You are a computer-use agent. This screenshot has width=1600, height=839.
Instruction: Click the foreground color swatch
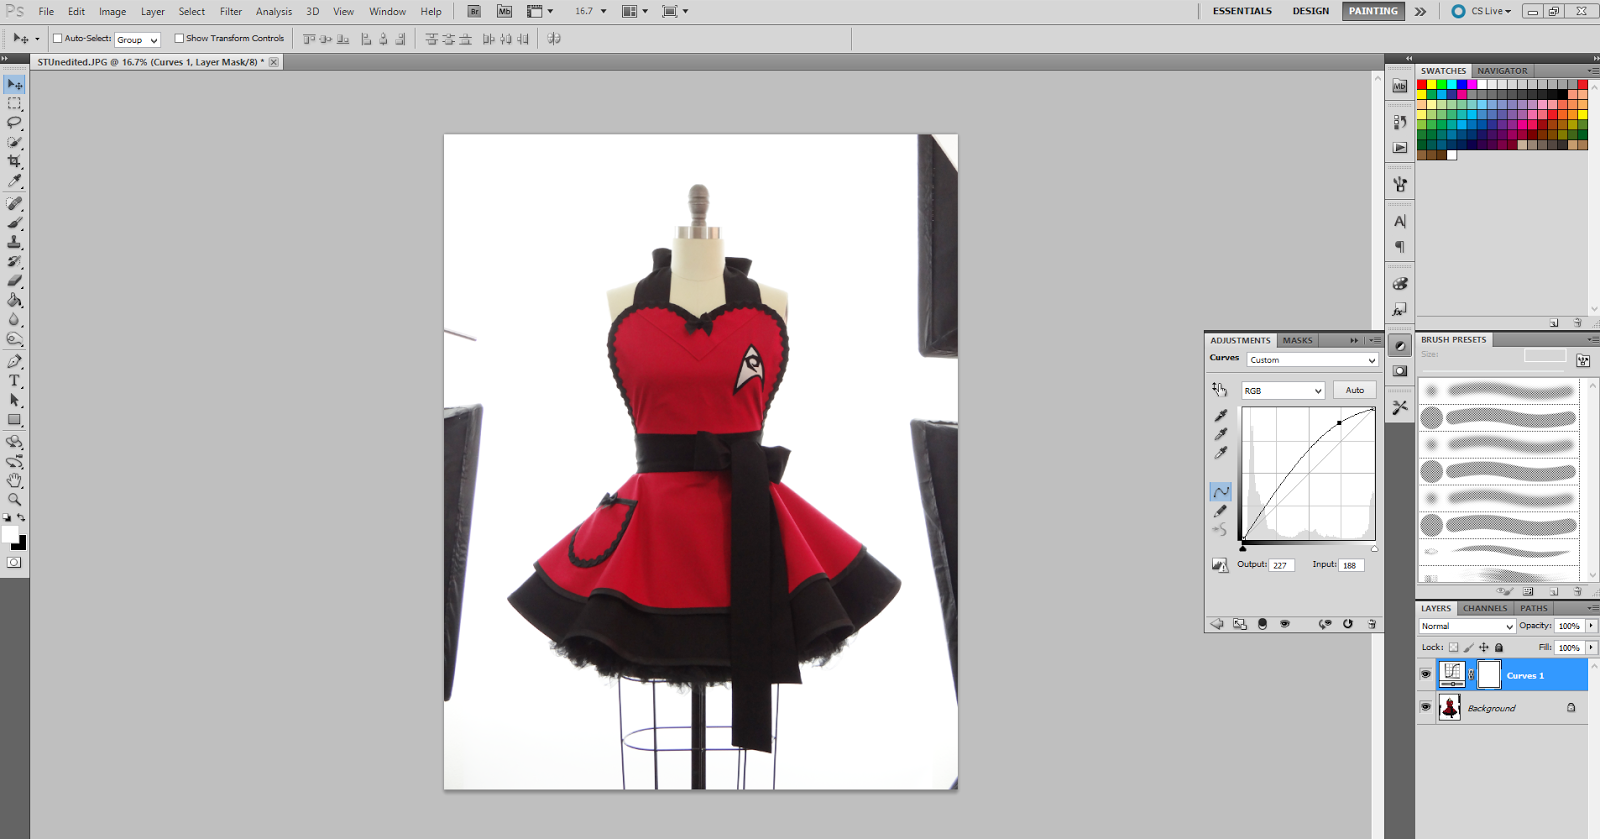[10, 535]
